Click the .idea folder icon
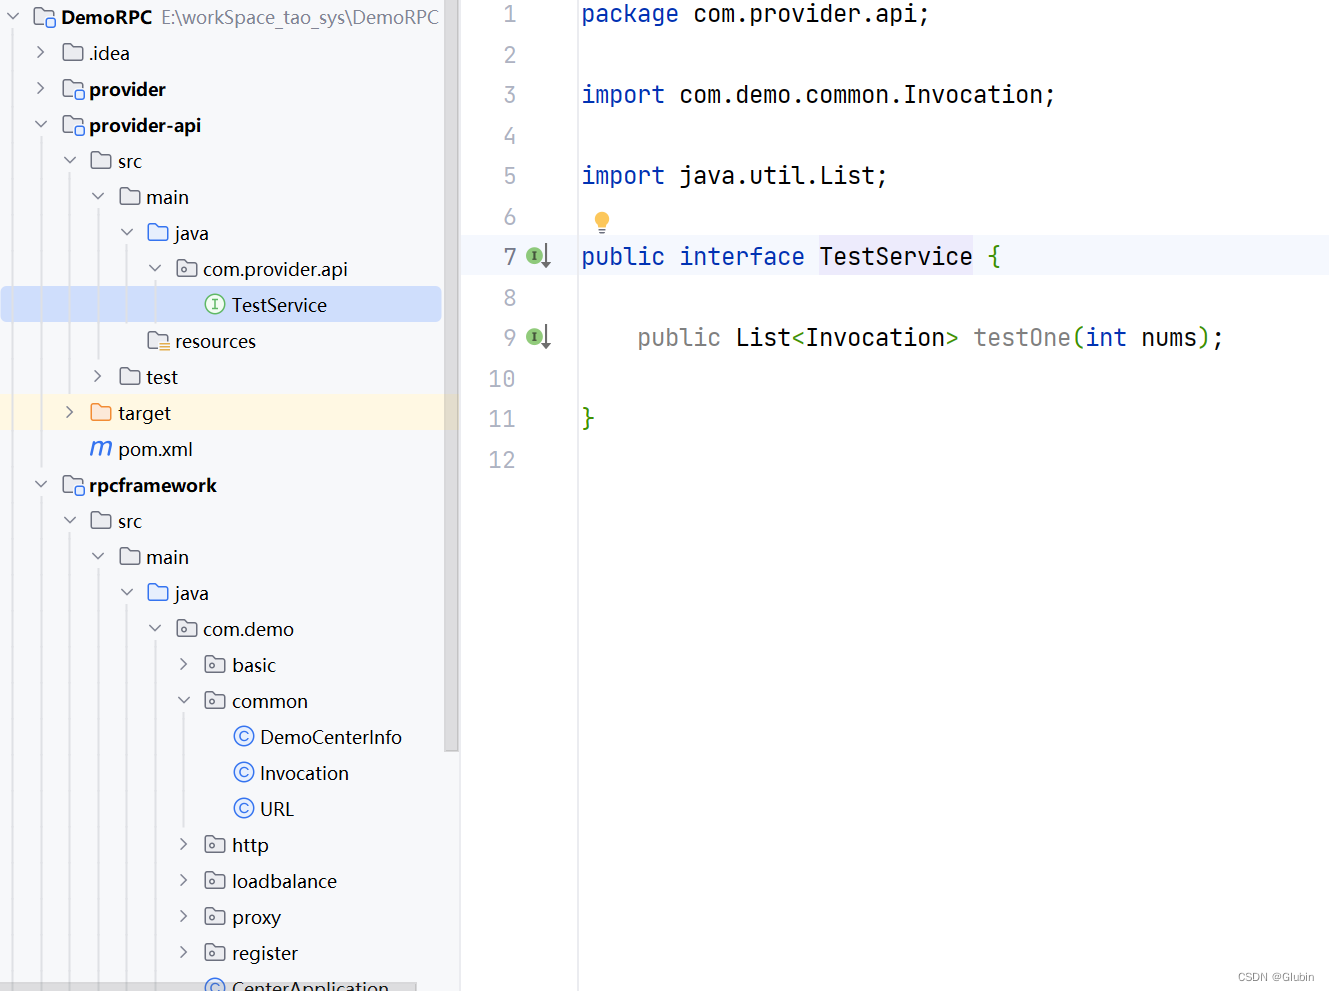 click(73, 52)
